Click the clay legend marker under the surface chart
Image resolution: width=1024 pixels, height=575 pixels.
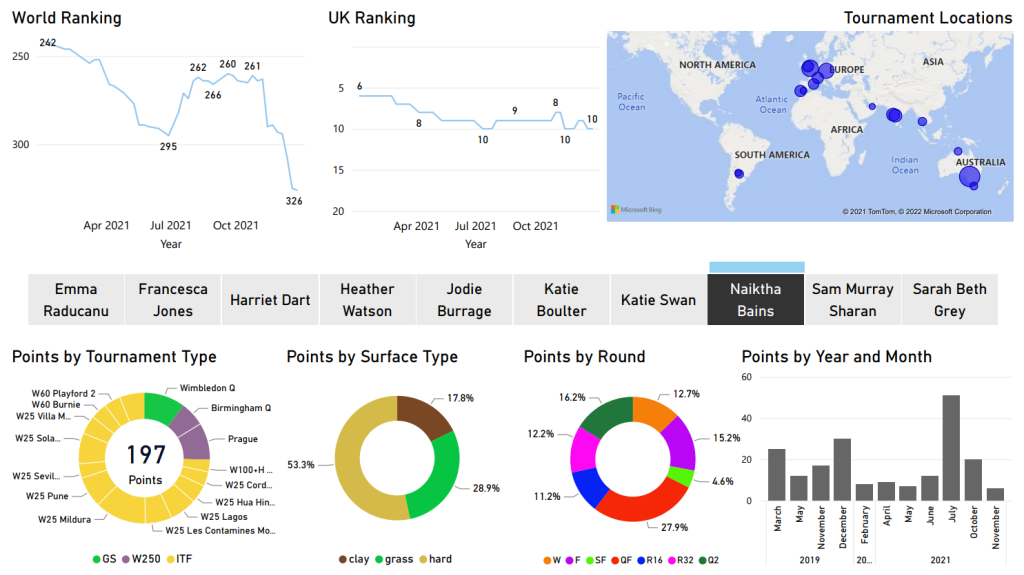(344, 559)
